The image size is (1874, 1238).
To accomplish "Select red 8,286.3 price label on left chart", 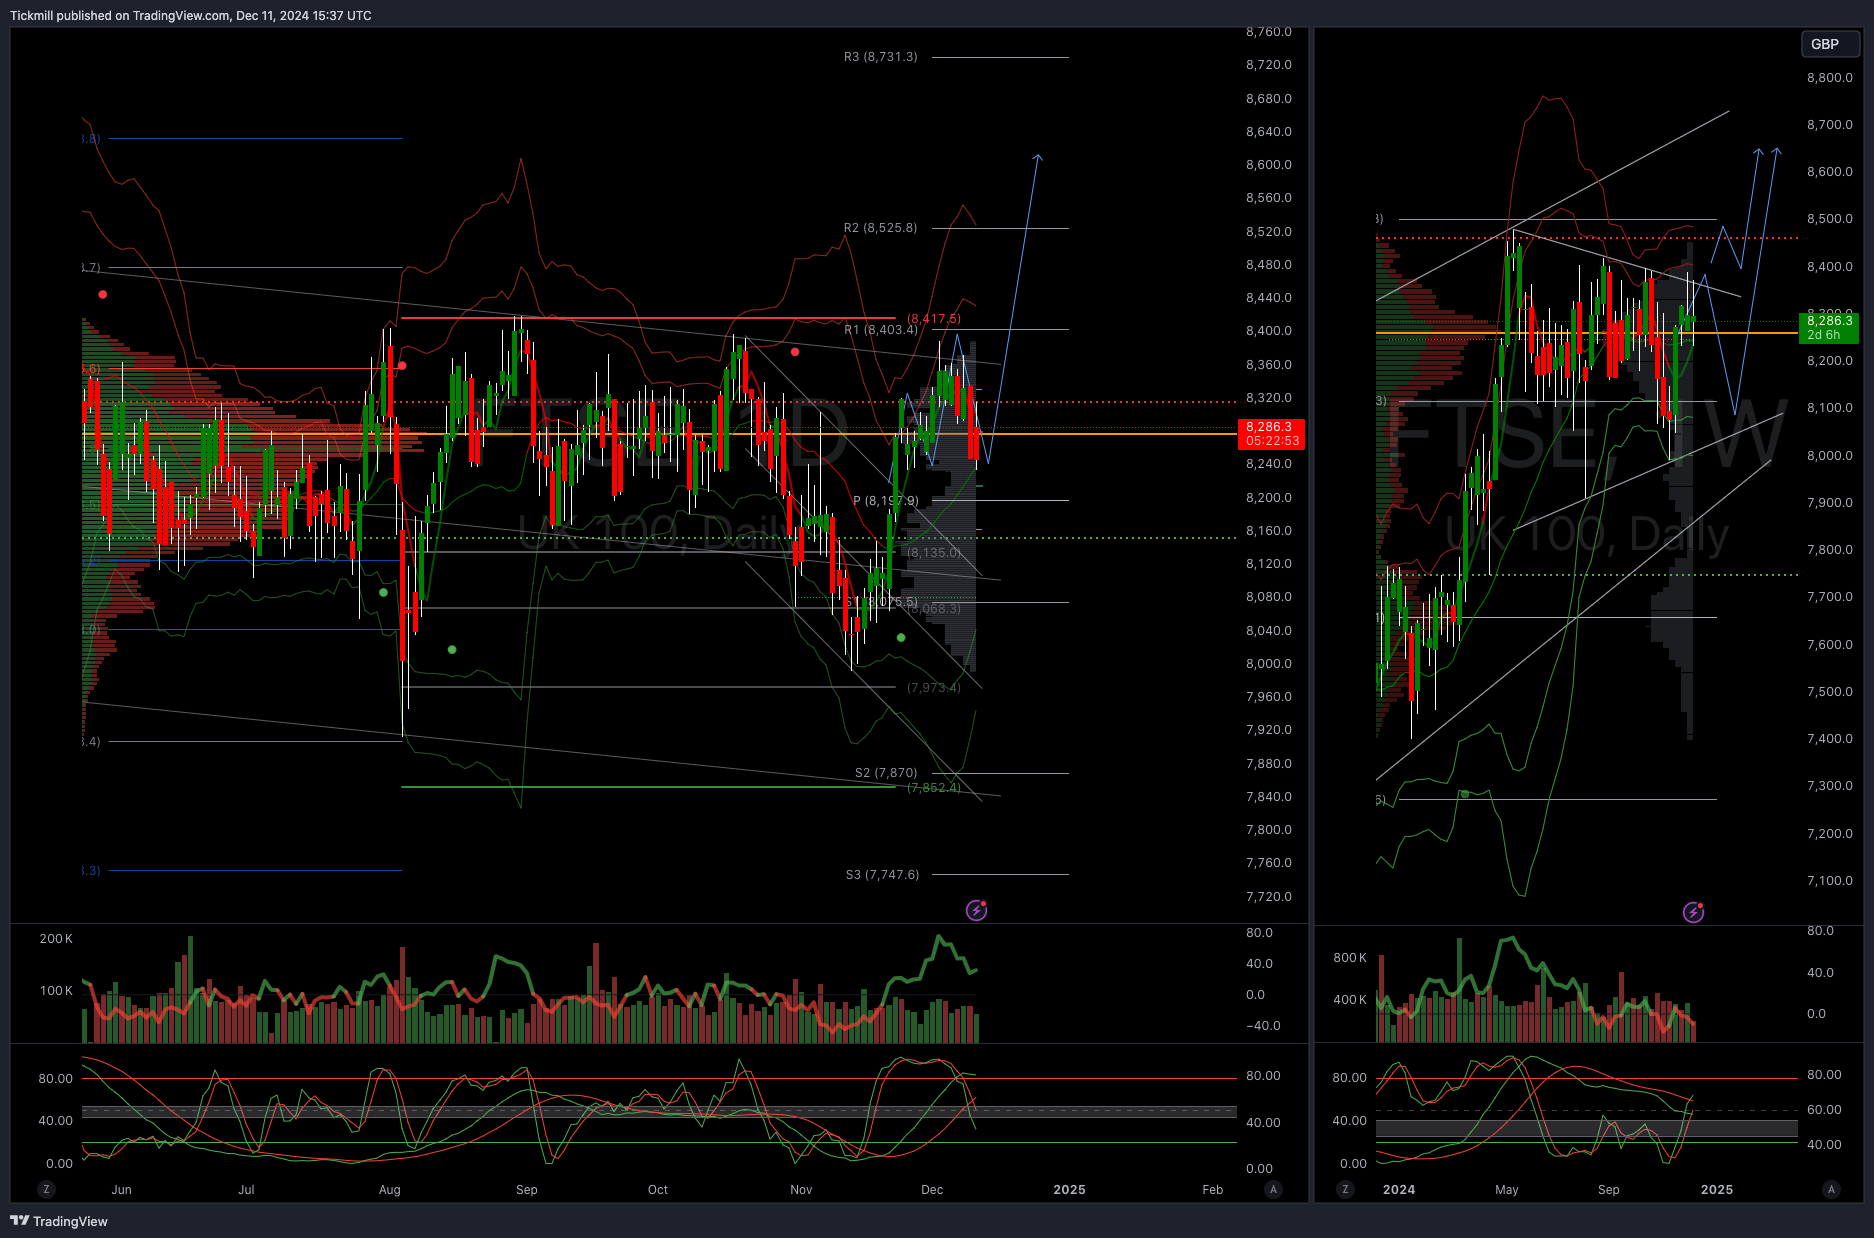I will [x=1270, y=427].
